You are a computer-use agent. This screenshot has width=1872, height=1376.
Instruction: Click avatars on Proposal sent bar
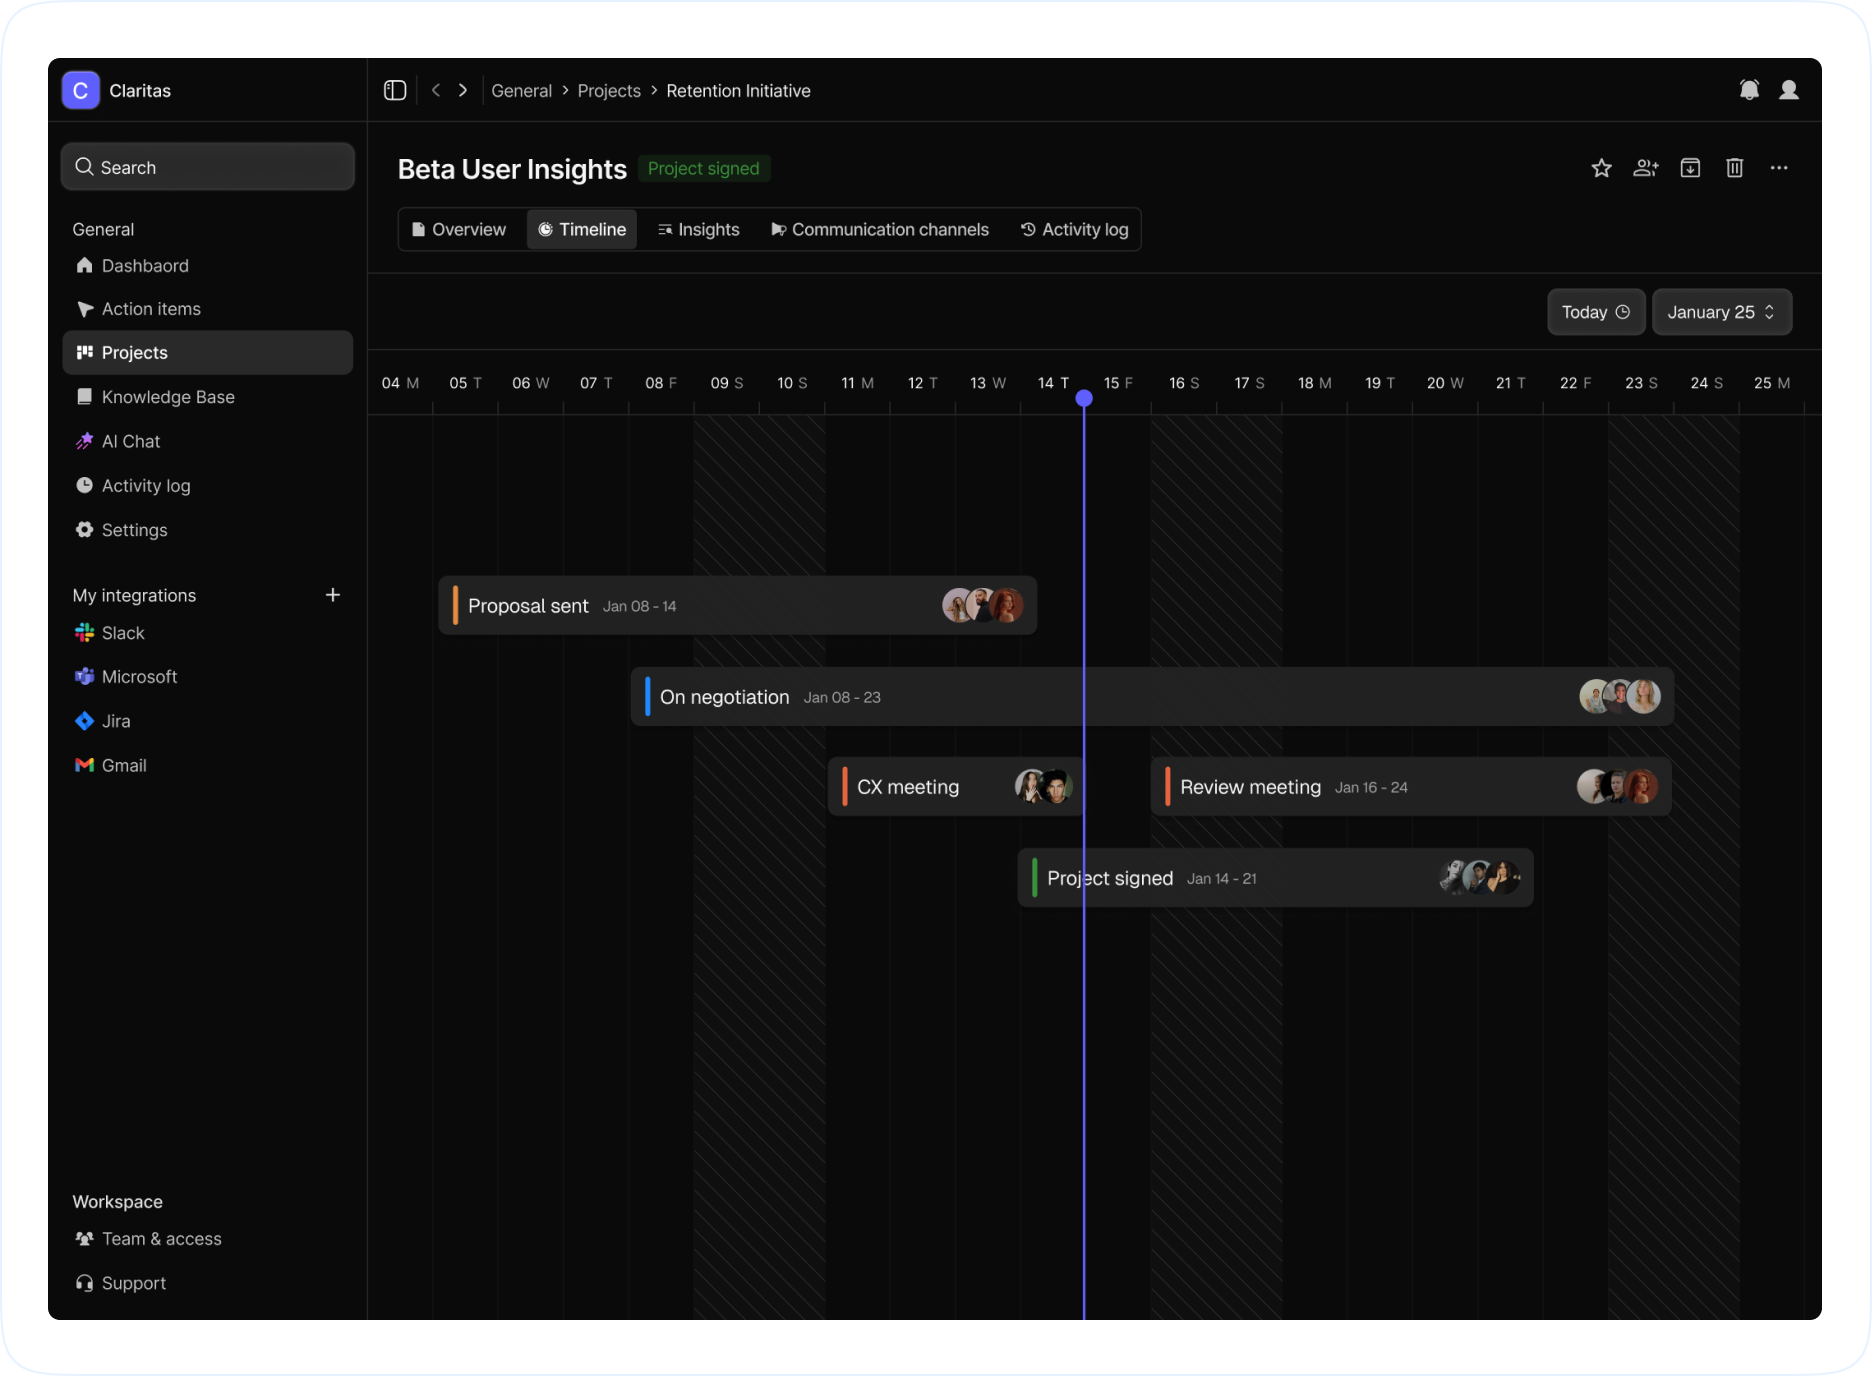click(x=983, y=605)
